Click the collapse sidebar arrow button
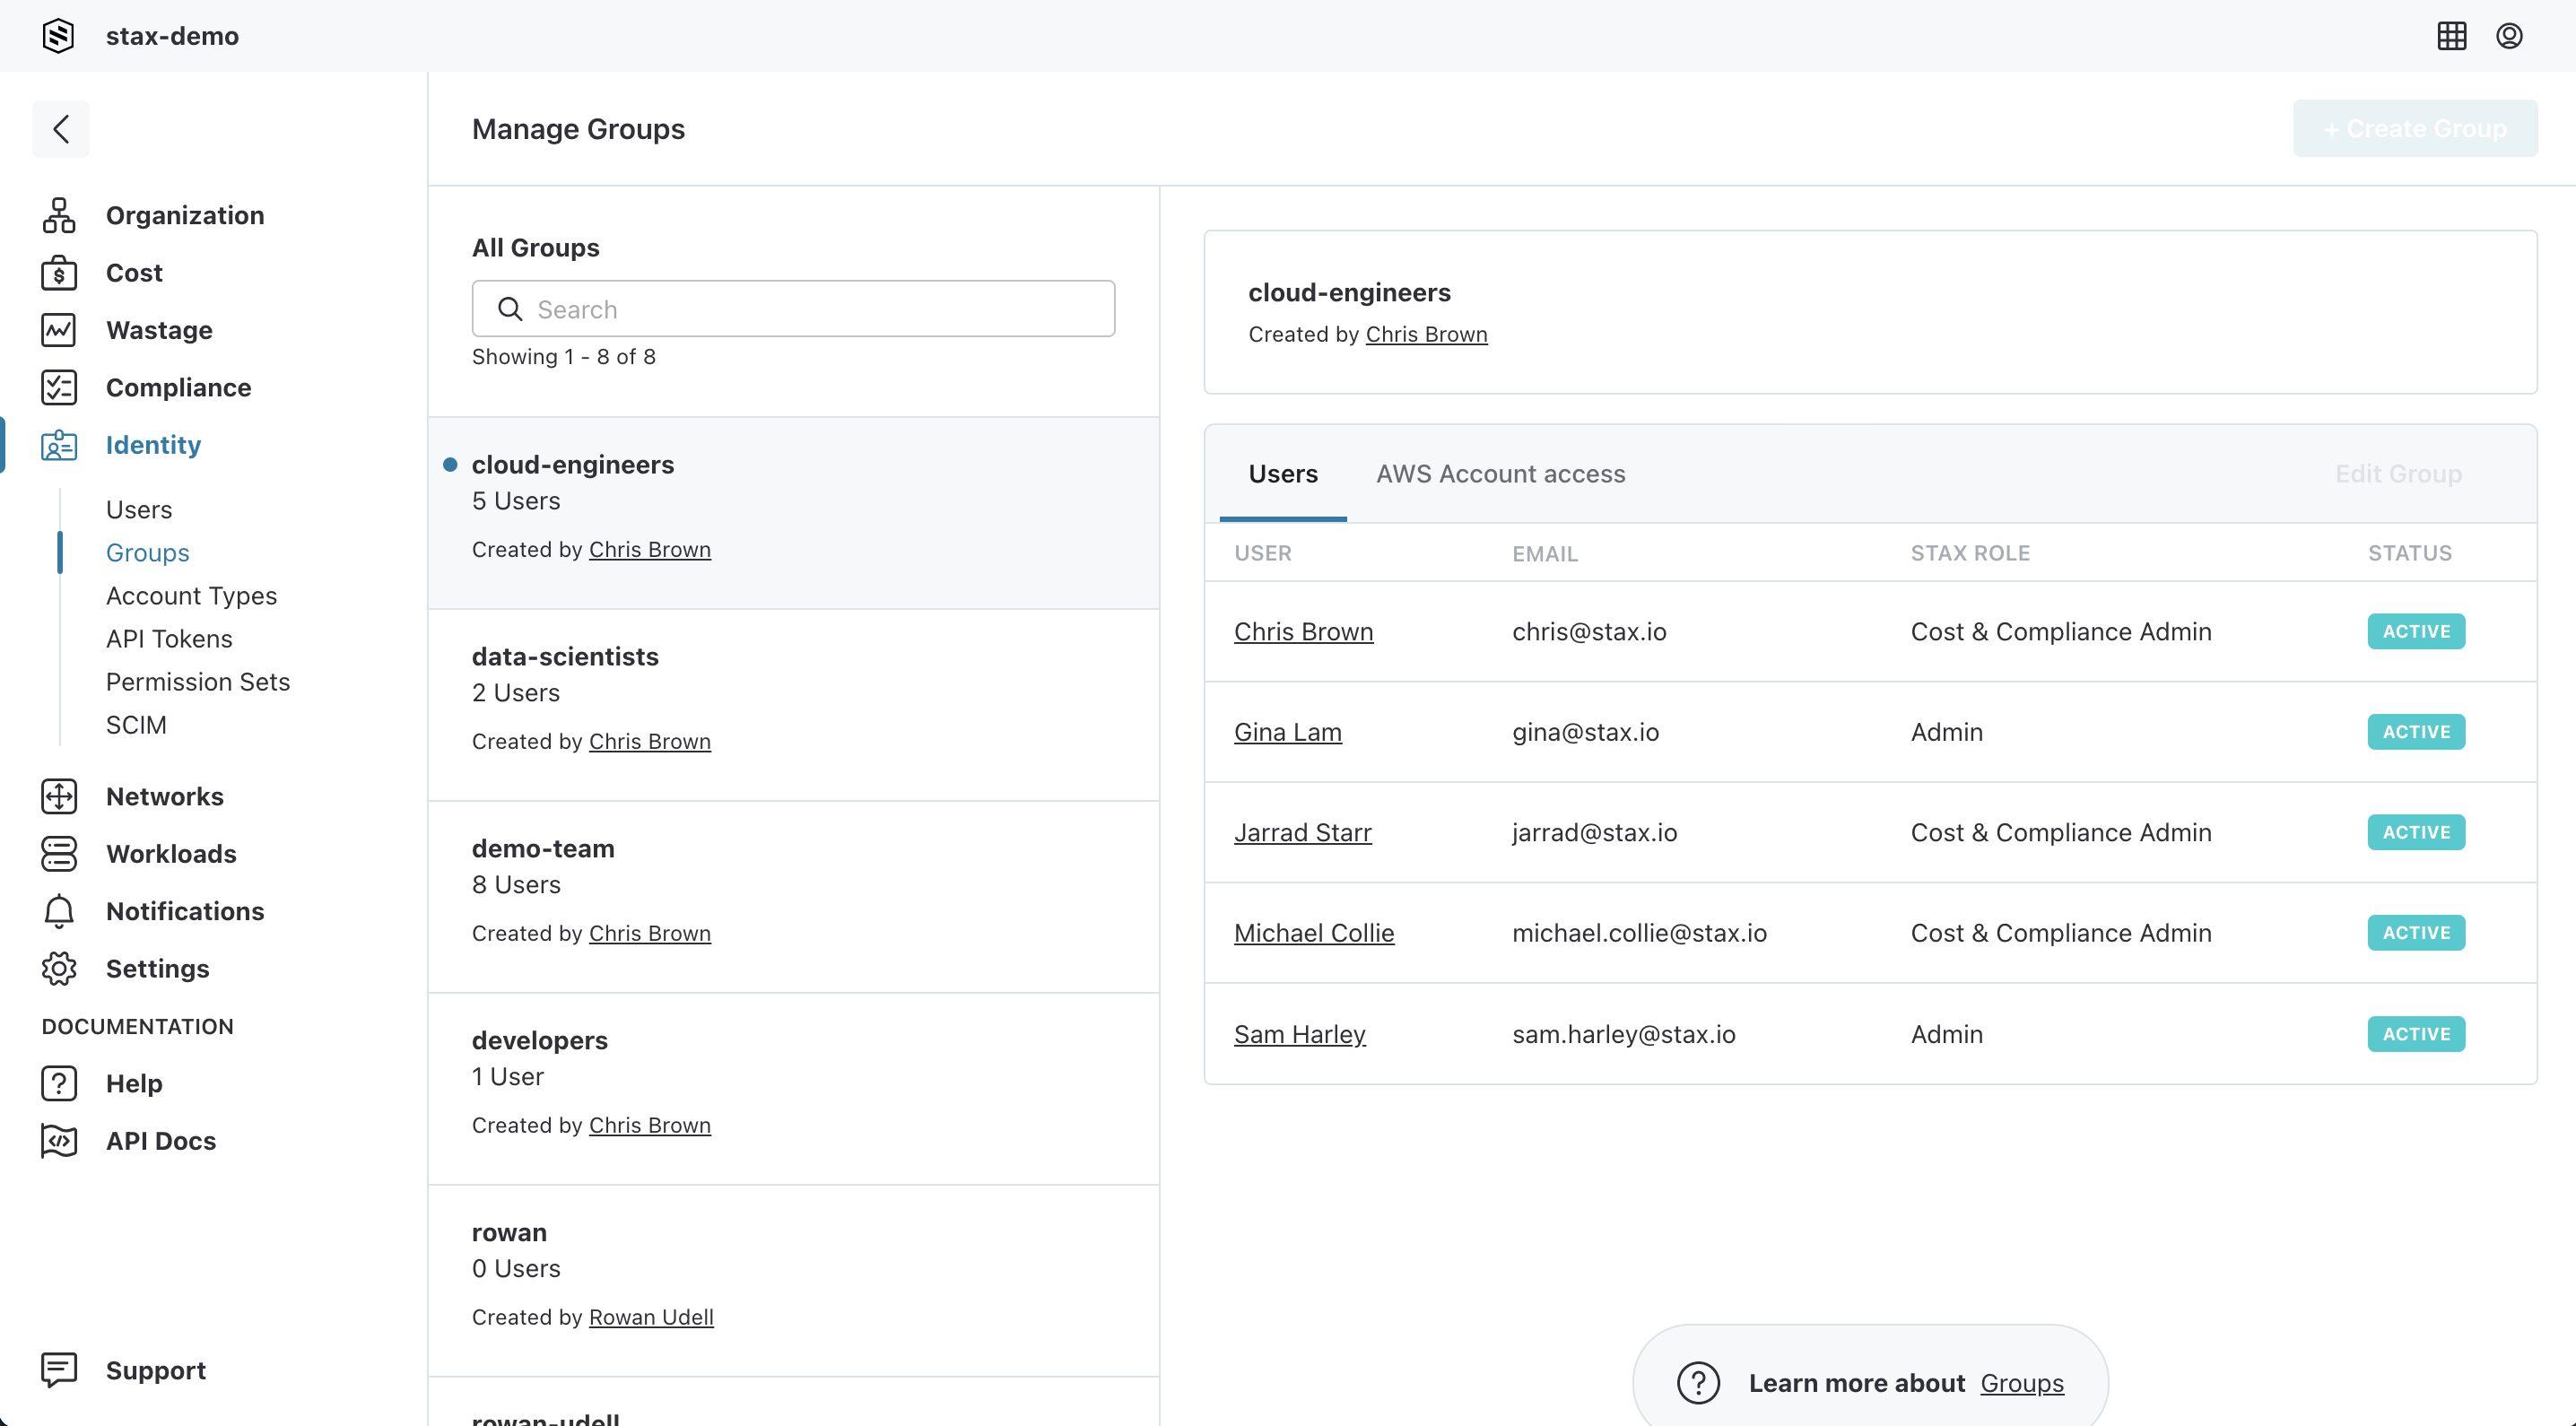The width and height of the screenshot is (2576, 1426). 60,128
